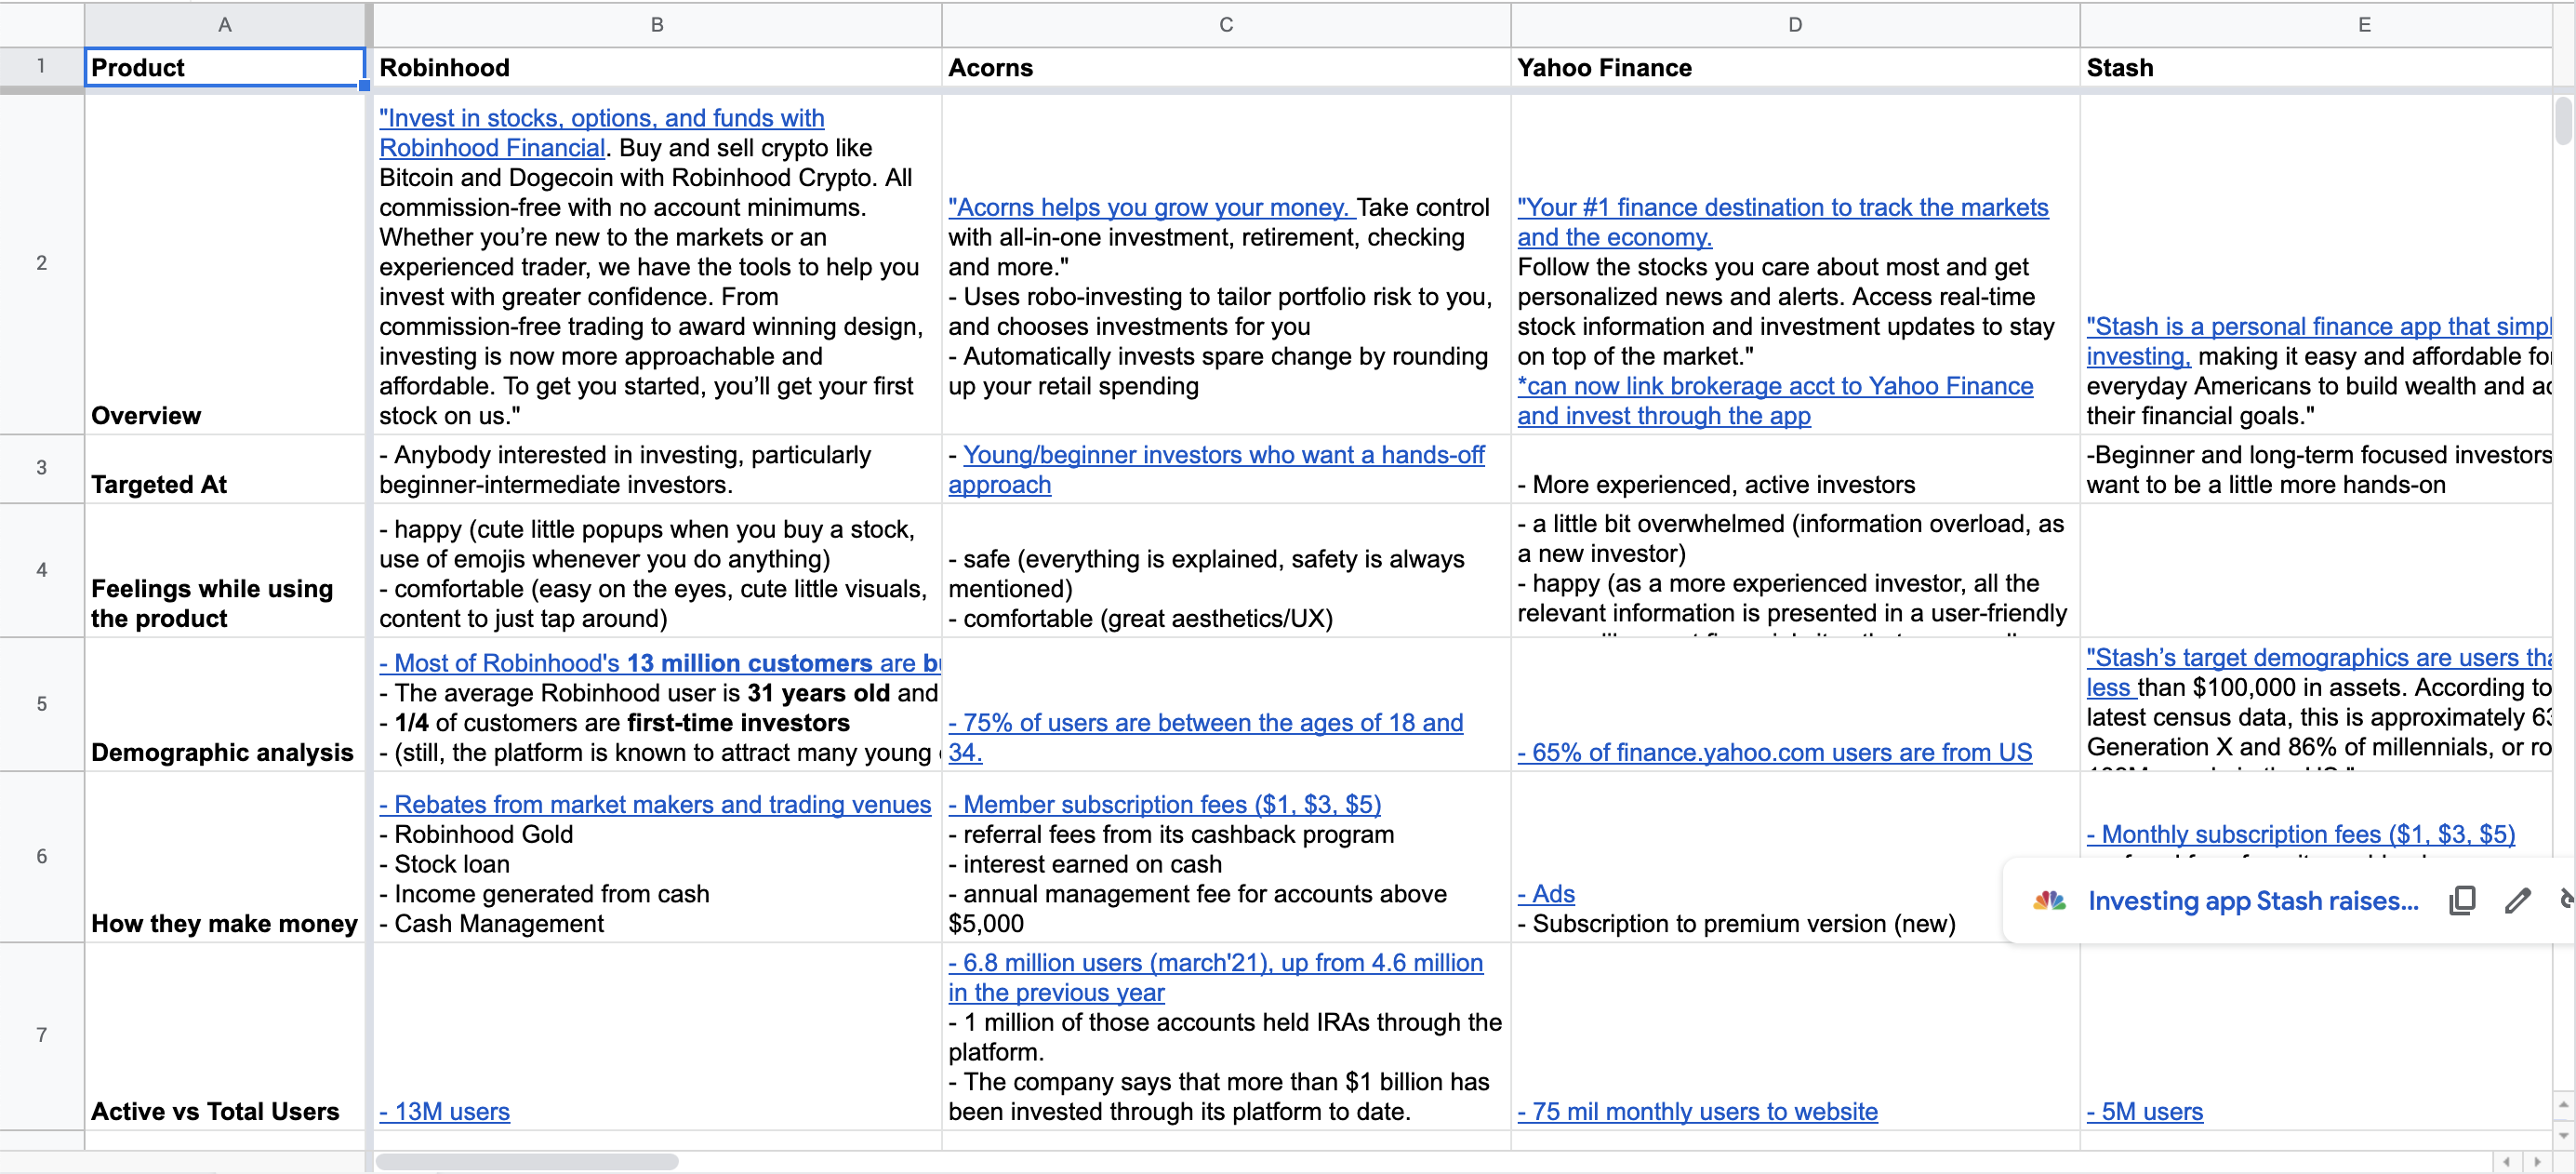This screenshot has width=2576, height=1174.
Task: Click the scroll-up arrow button
Action: pos(2563,1104)
